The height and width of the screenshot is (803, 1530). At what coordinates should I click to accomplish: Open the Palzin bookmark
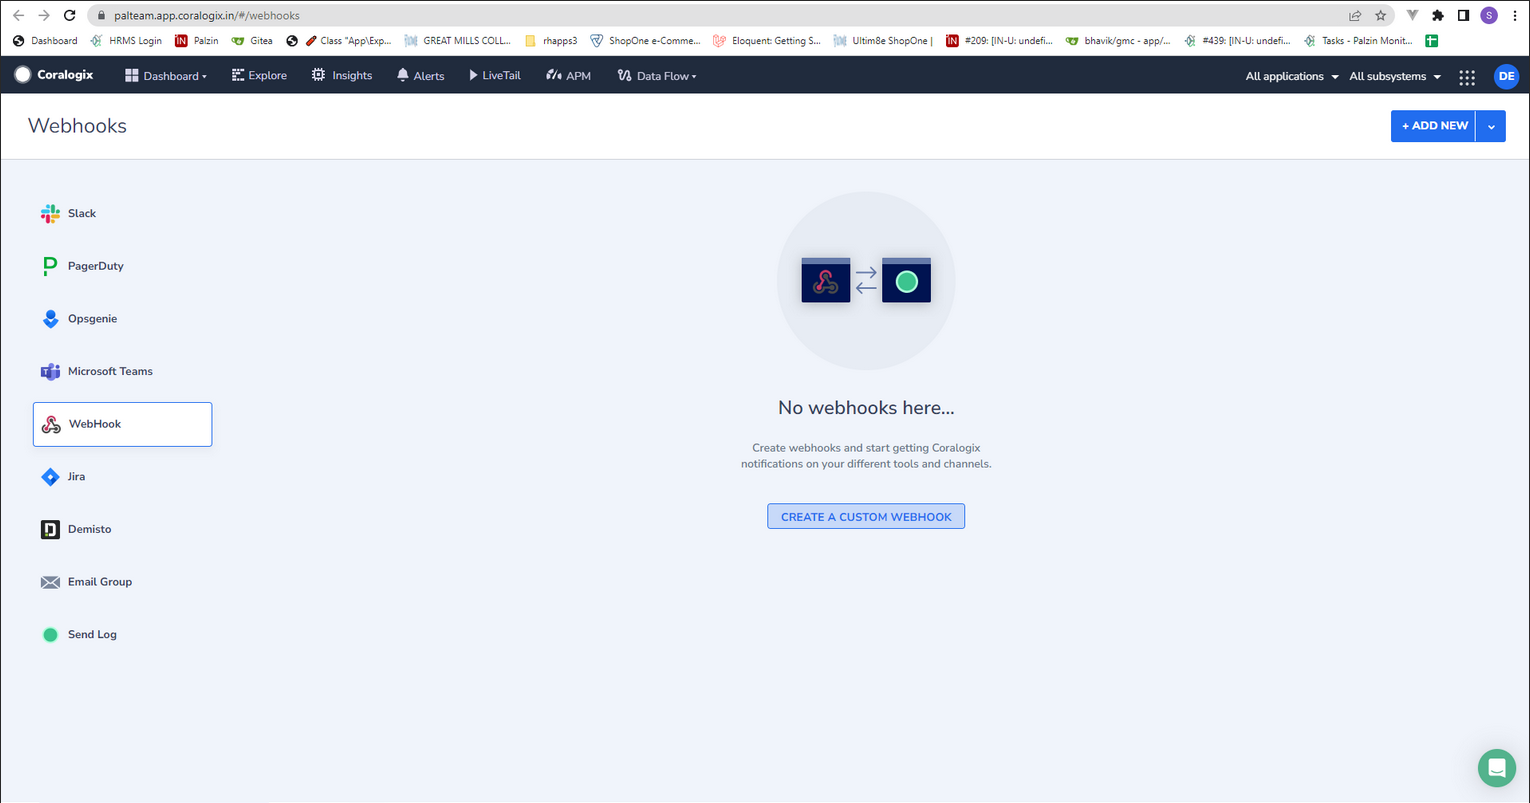197,41
